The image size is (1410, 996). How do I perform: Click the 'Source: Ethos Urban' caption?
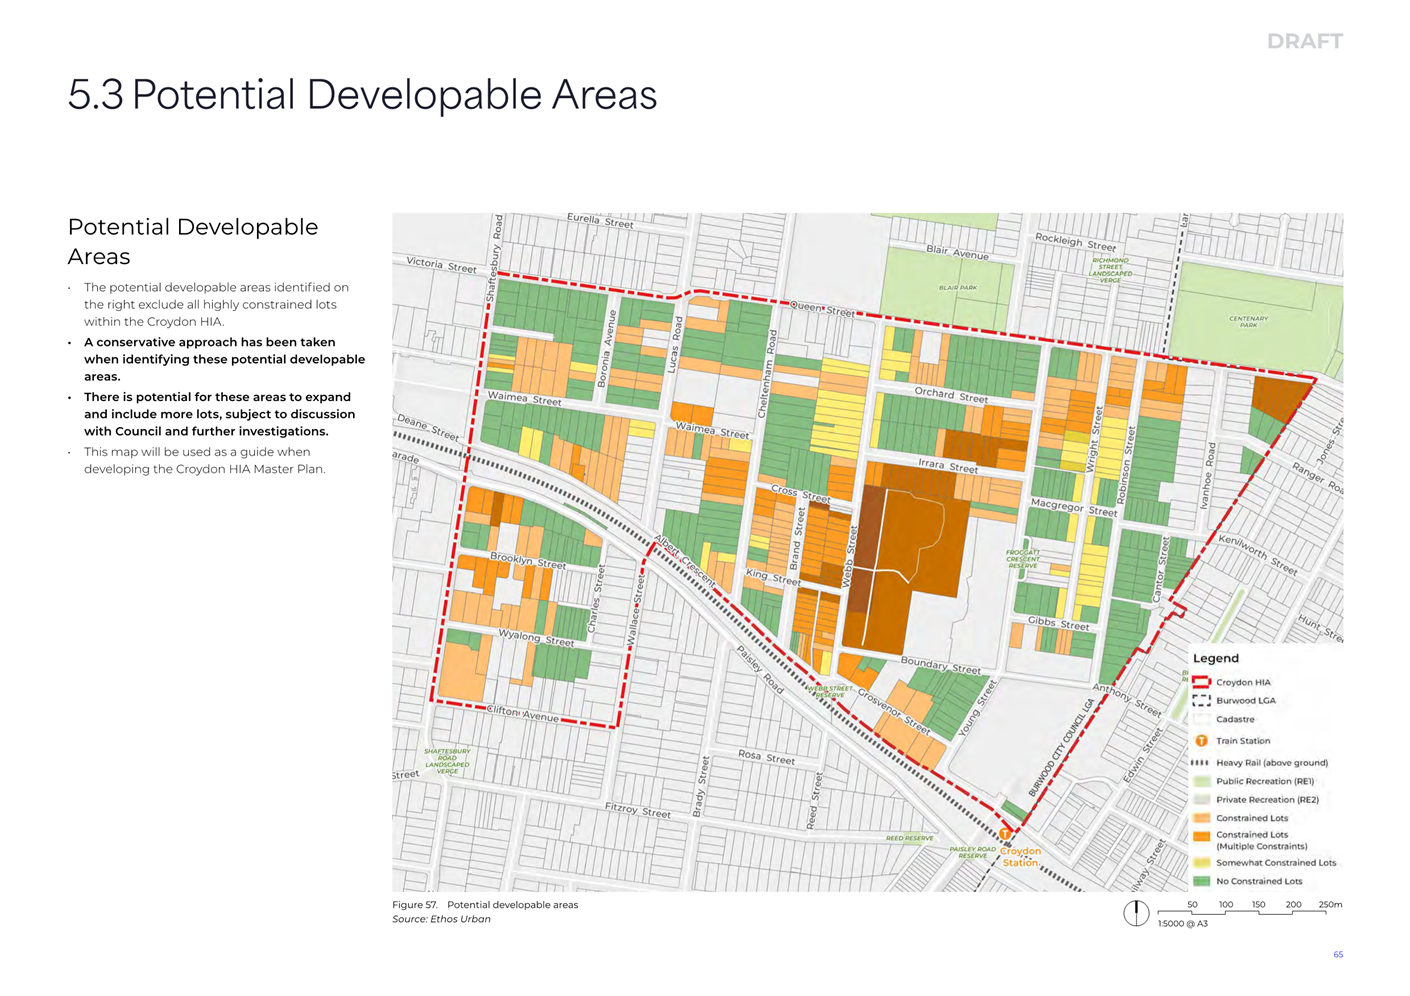(x=441, y=919)
